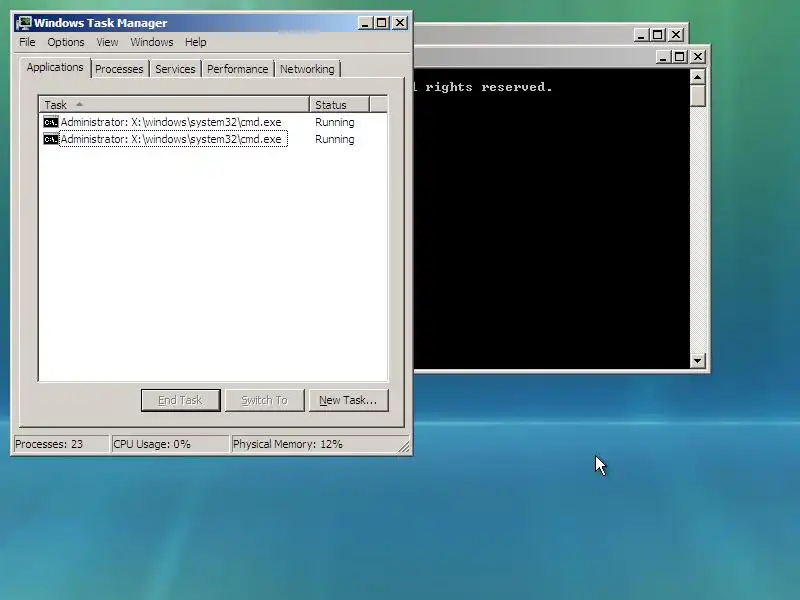Open the View menu
The image size is (800, 600).
coord(107,42)
